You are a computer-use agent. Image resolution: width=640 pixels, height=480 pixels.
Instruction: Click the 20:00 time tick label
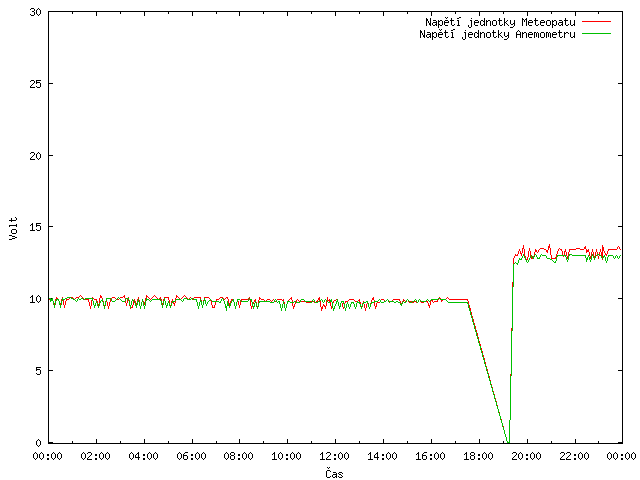(x=527, y=456)
